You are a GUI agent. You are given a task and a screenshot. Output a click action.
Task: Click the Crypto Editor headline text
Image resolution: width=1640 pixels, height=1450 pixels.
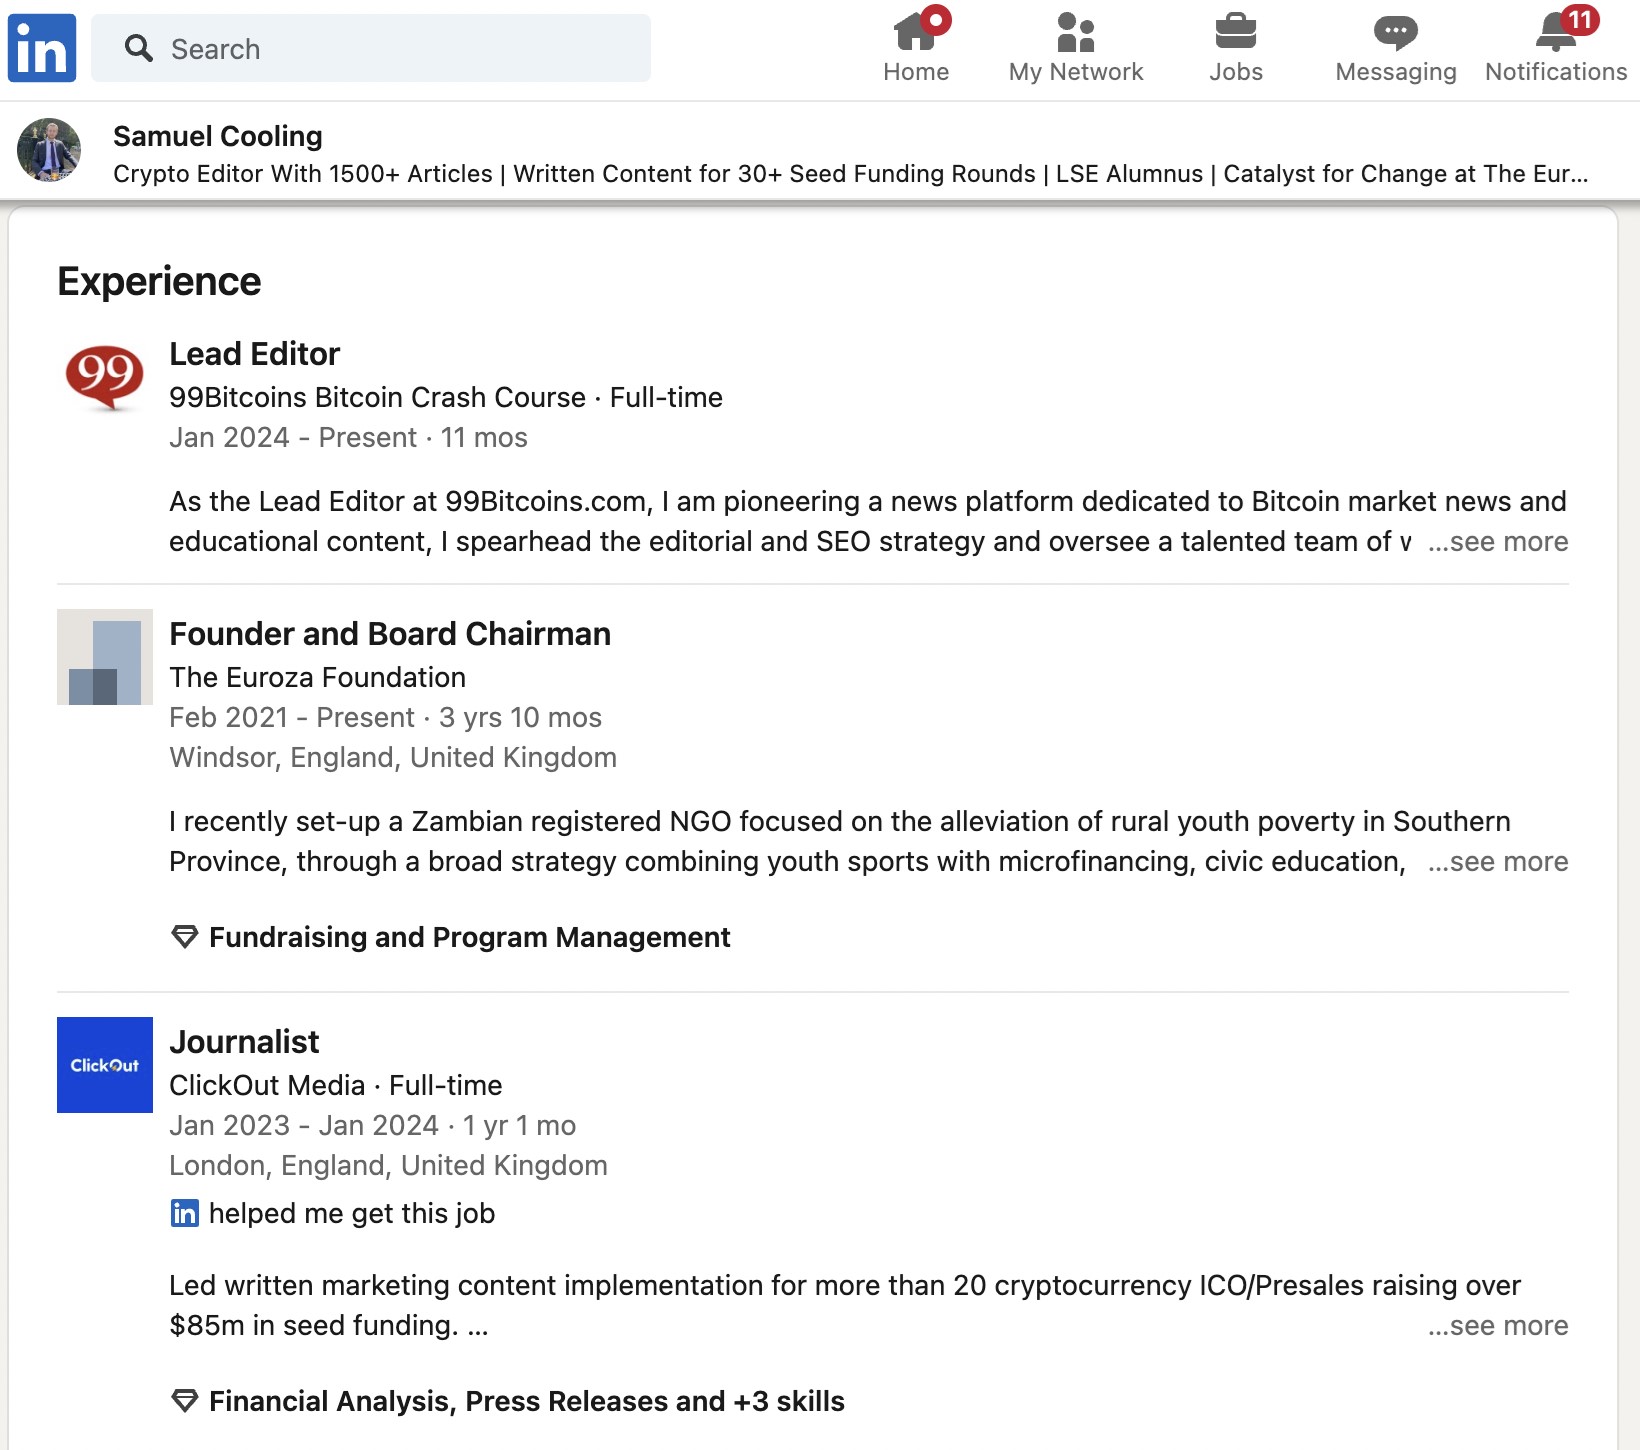coord(850,174)
